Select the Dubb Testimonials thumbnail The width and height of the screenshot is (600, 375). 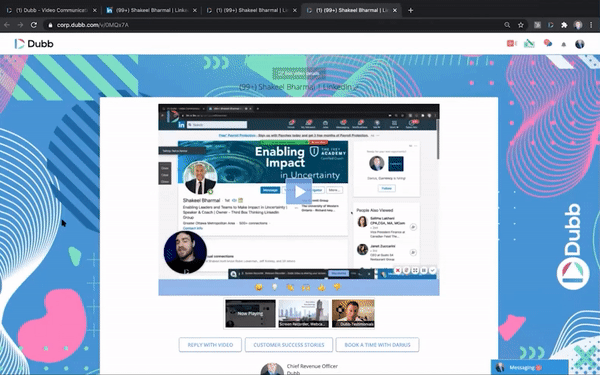[x=353, y=313]
